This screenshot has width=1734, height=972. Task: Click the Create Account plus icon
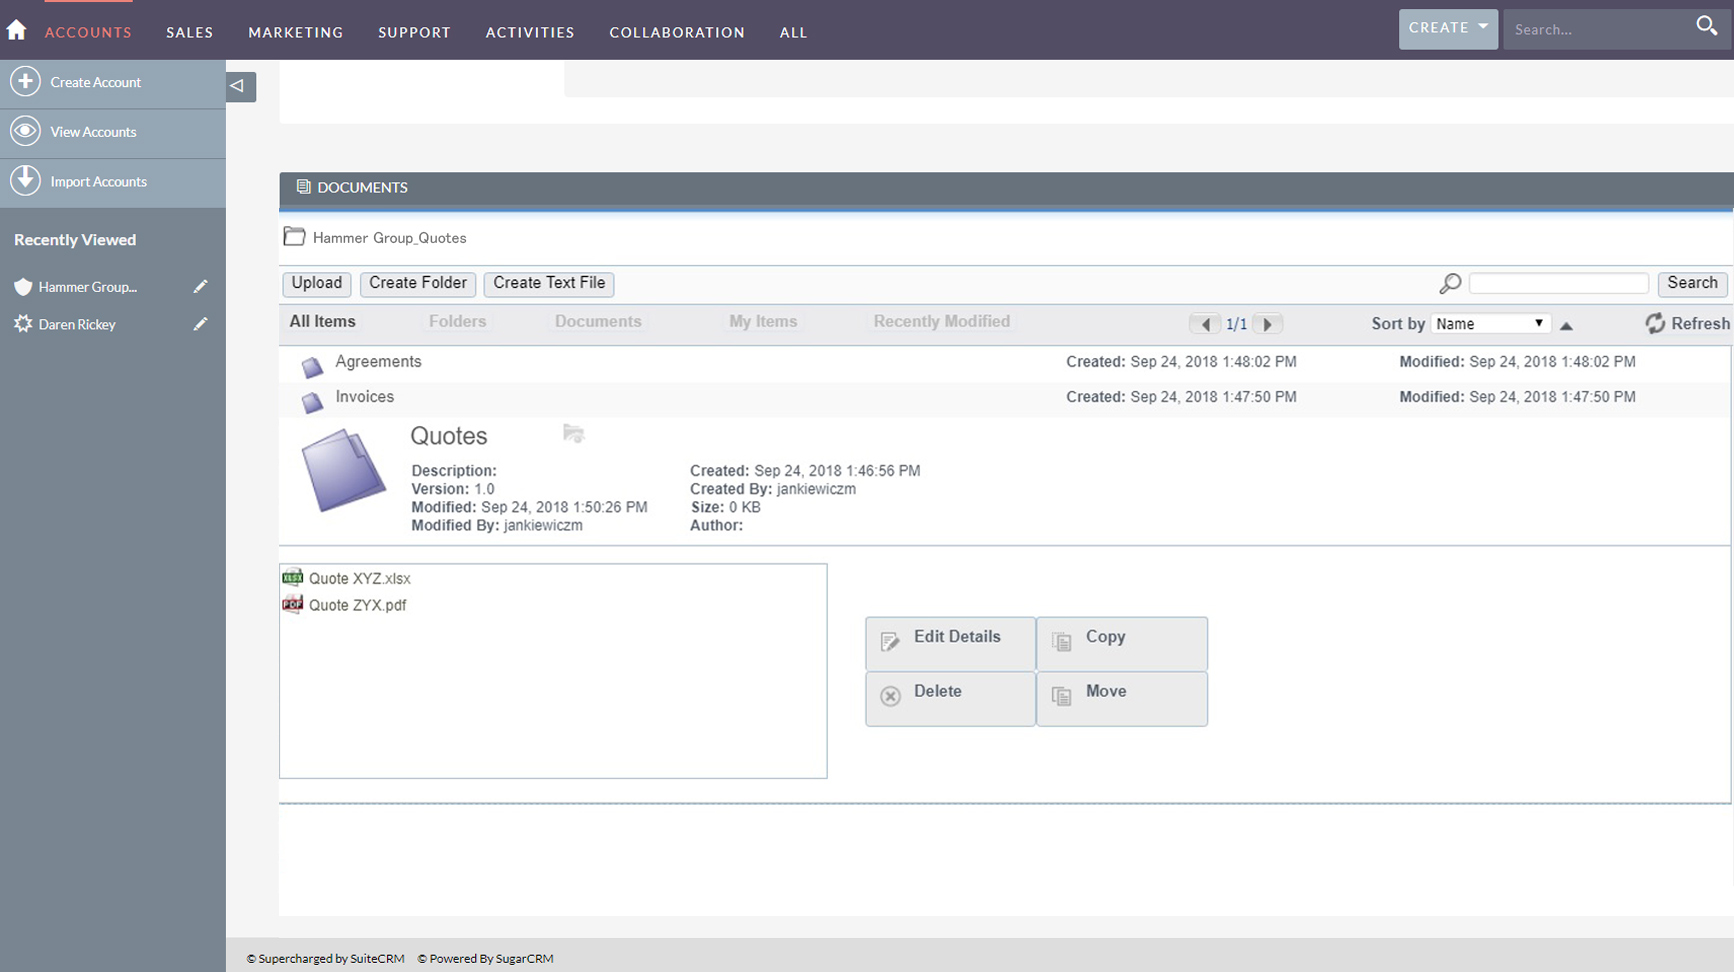pos(25,81)
